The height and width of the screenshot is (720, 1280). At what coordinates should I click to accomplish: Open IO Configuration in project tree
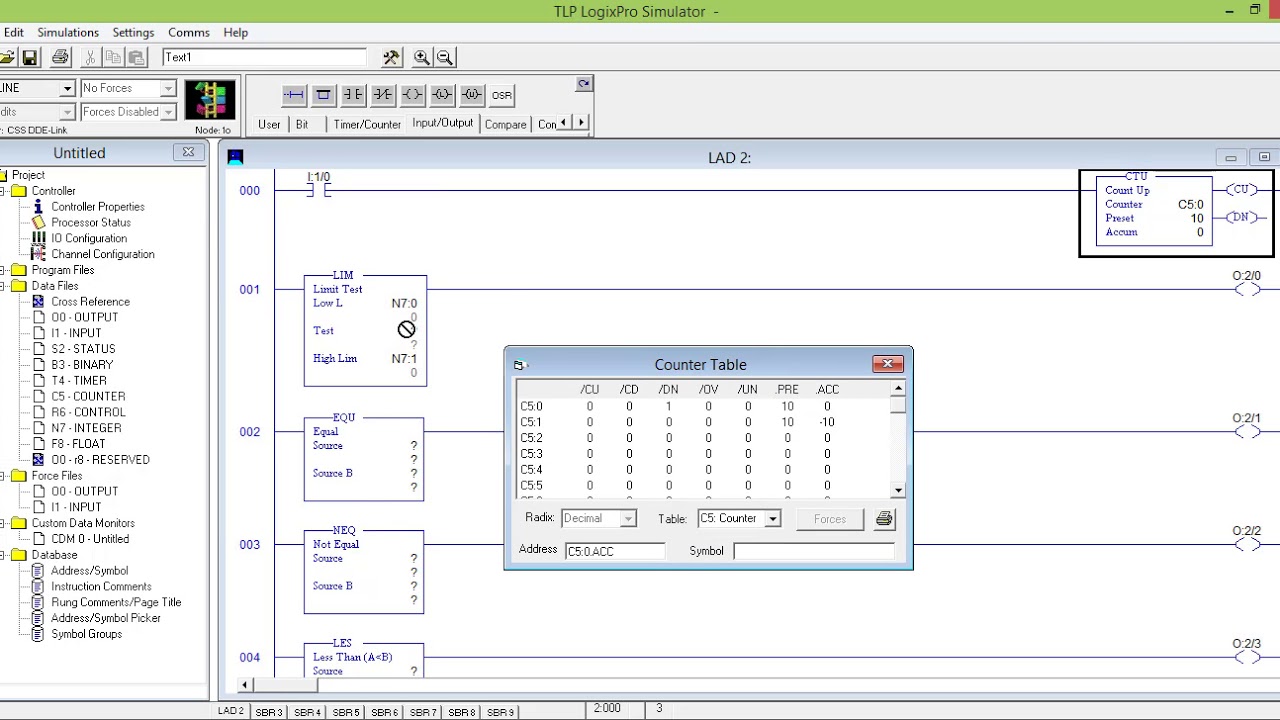(x=89, y=238)
